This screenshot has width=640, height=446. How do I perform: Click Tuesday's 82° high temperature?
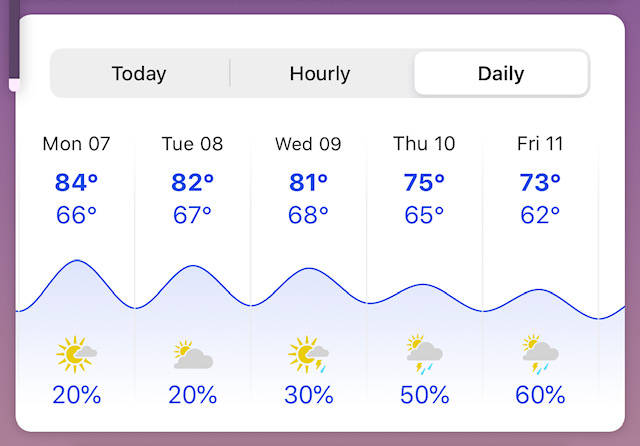[192, 182]
